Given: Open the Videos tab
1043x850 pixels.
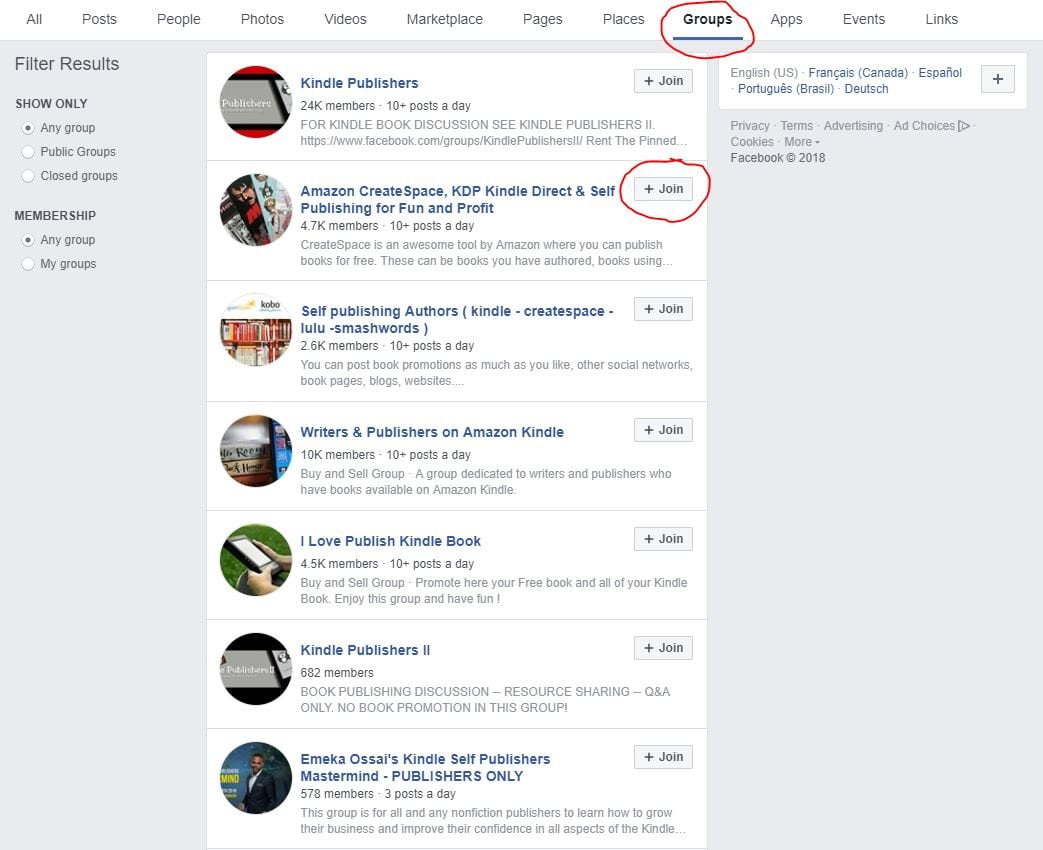Looking at the screenshot, I should coord(345,19).
